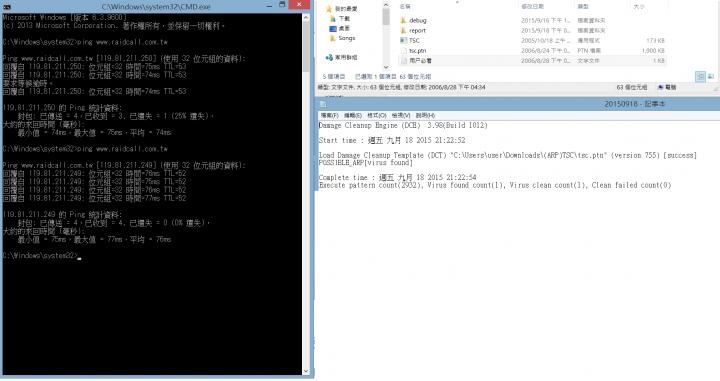Switch Explorer to details view icon
The width and height of the screenshot is (720, 381).
[700, 77]
